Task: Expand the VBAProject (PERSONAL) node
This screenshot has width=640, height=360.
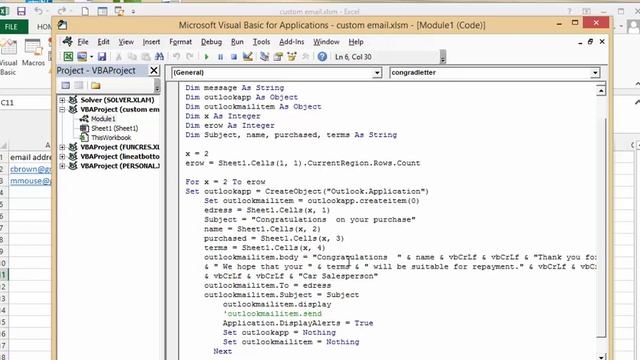Action: point(62,166)
